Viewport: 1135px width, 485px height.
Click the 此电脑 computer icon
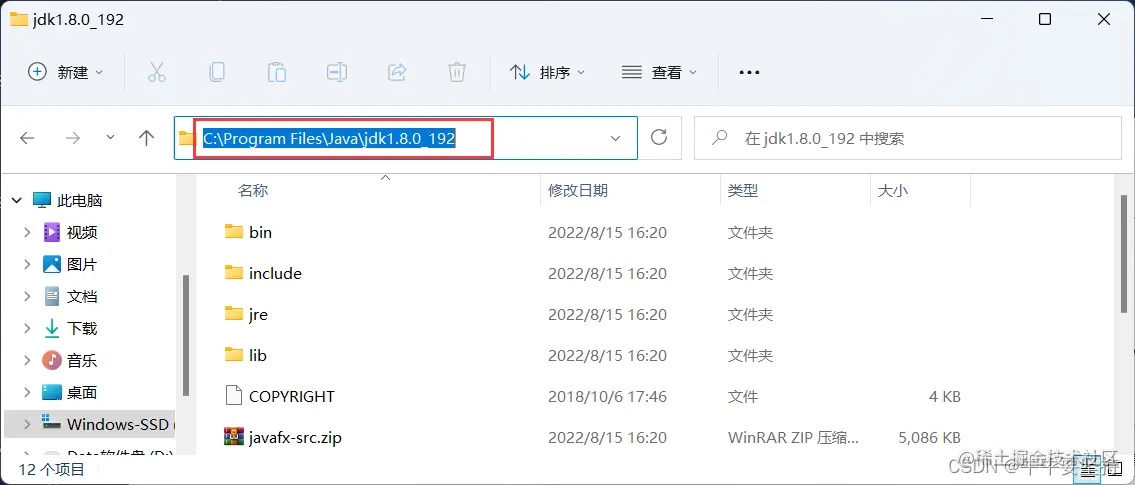point(42,201)
